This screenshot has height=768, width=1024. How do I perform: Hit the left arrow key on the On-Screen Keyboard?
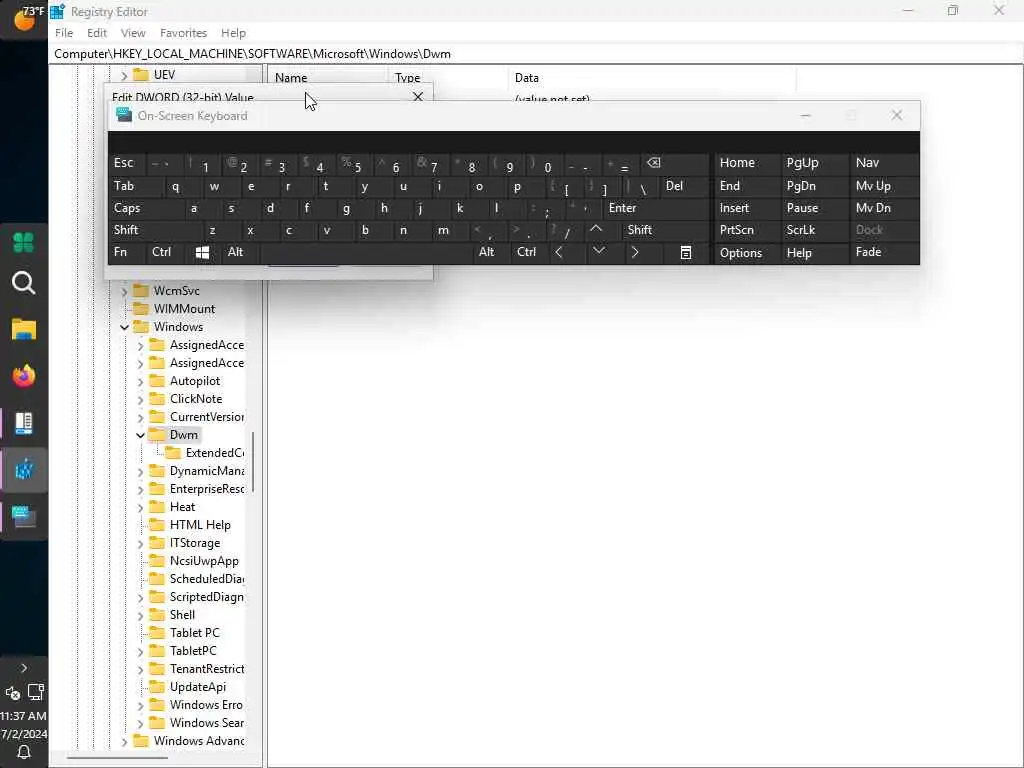tap(559, 252)
